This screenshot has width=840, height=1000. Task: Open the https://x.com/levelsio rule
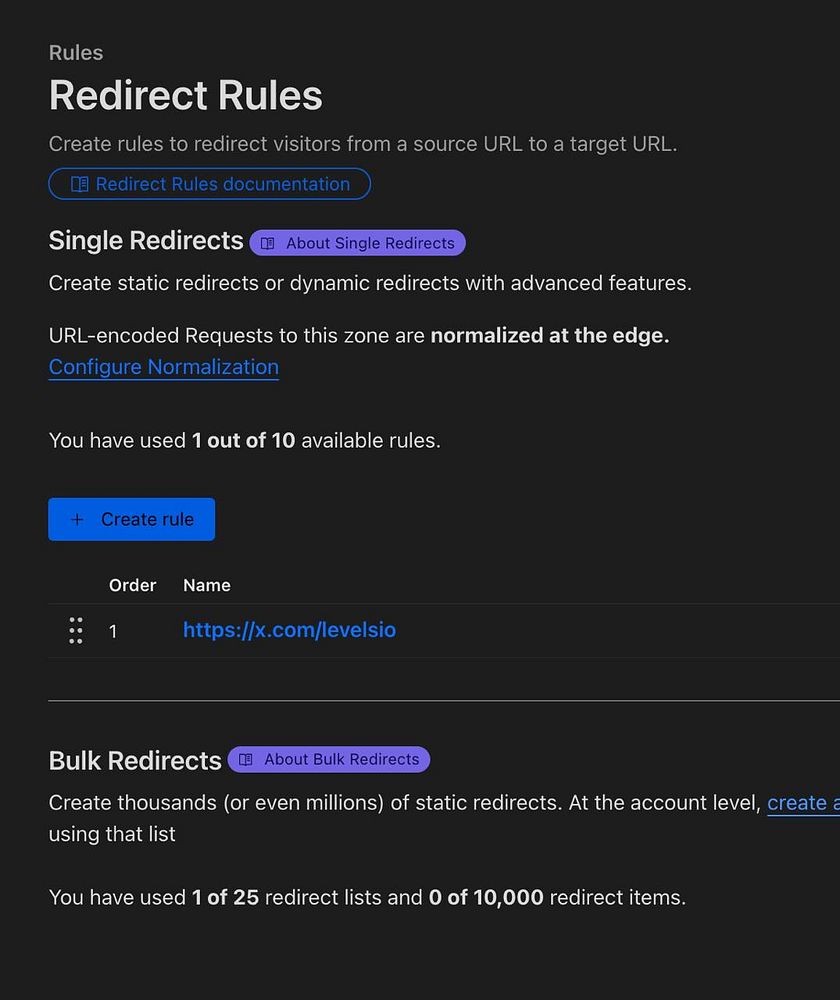[x=289, y=630]
